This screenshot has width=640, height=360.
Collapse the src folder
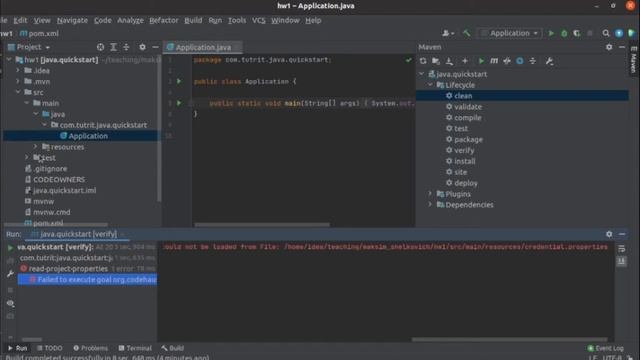click(18, 92)
